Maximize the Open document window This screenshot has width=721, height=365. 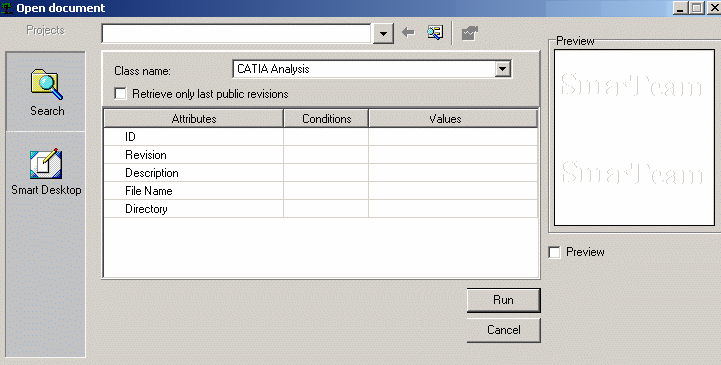tap(697, 8)
